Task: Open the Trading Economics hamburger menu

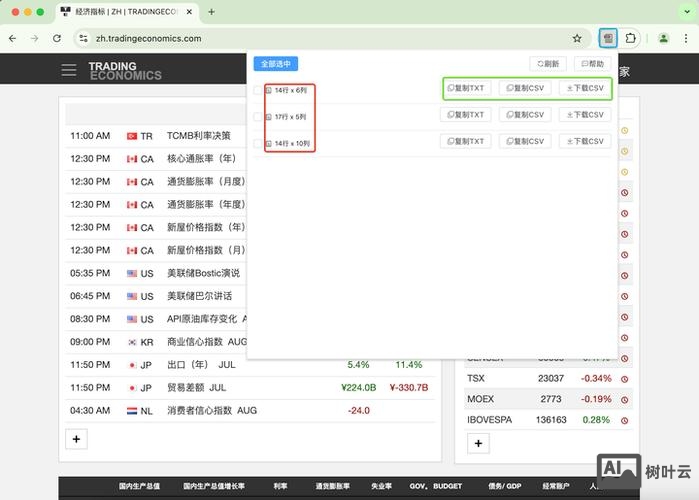Action: click(x=69, y=70)
